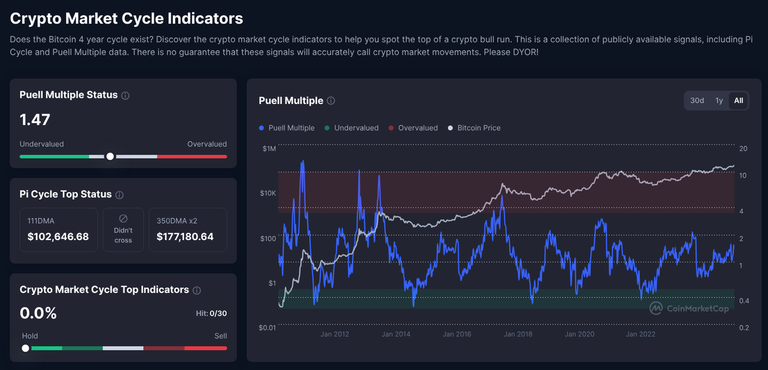Open info icon for Crypto Market Cycle Top Indicators
Screen dimensions: 768x370
click(x=197, y=291)
